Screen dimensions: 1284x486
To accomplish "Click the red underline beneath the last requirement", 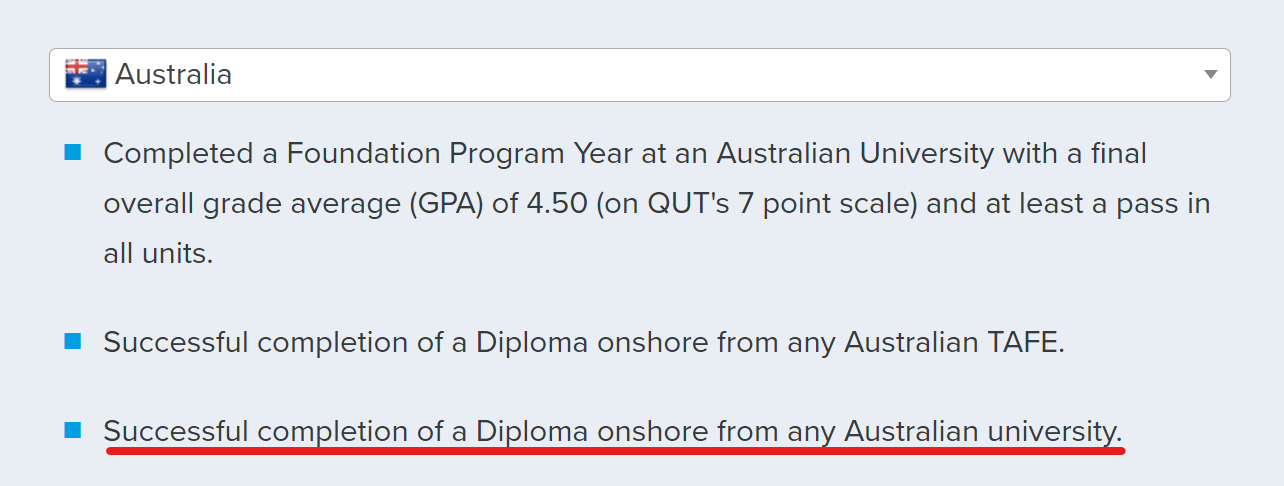I will point(615,451).
